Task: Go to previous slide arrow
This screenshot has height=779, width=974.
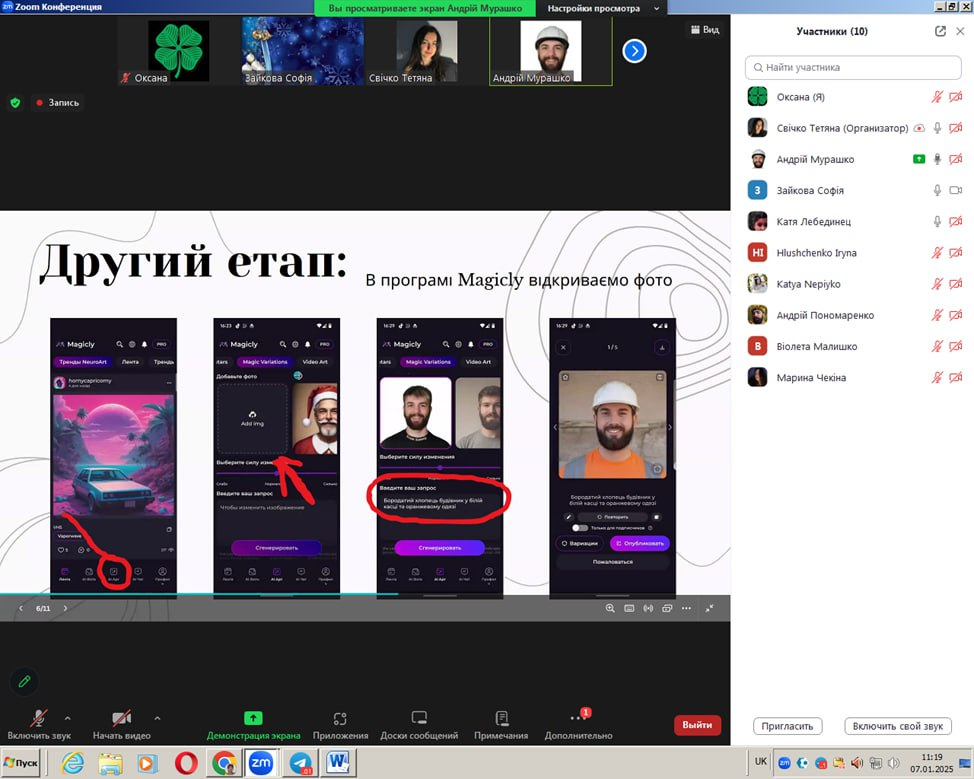Action: (x=21, y=608)
